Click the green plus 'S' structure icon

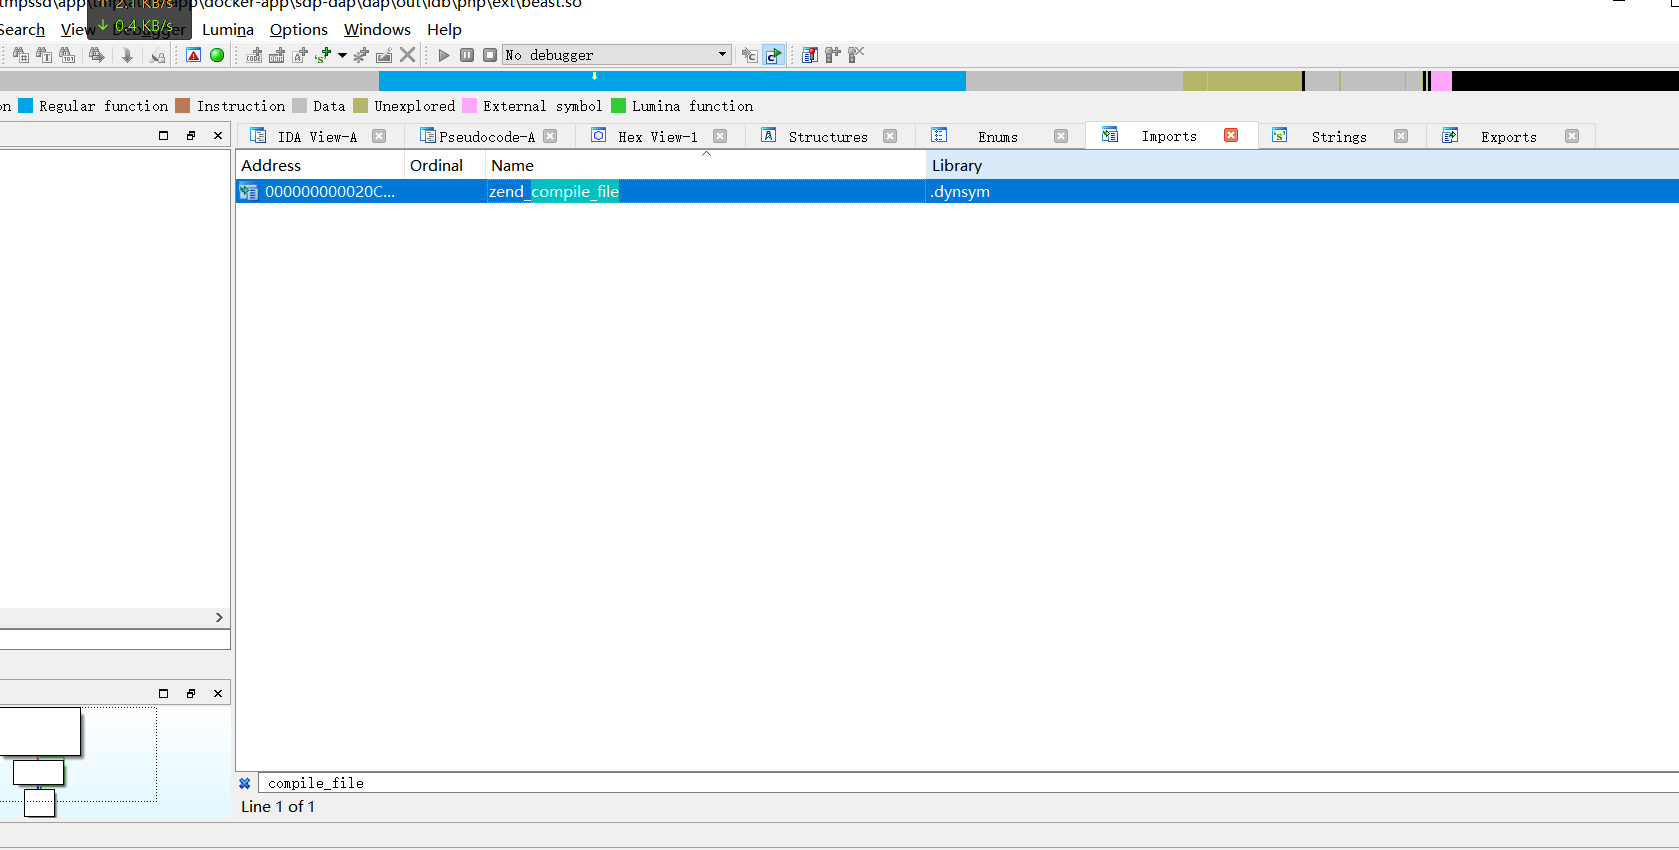pos(322,55)
